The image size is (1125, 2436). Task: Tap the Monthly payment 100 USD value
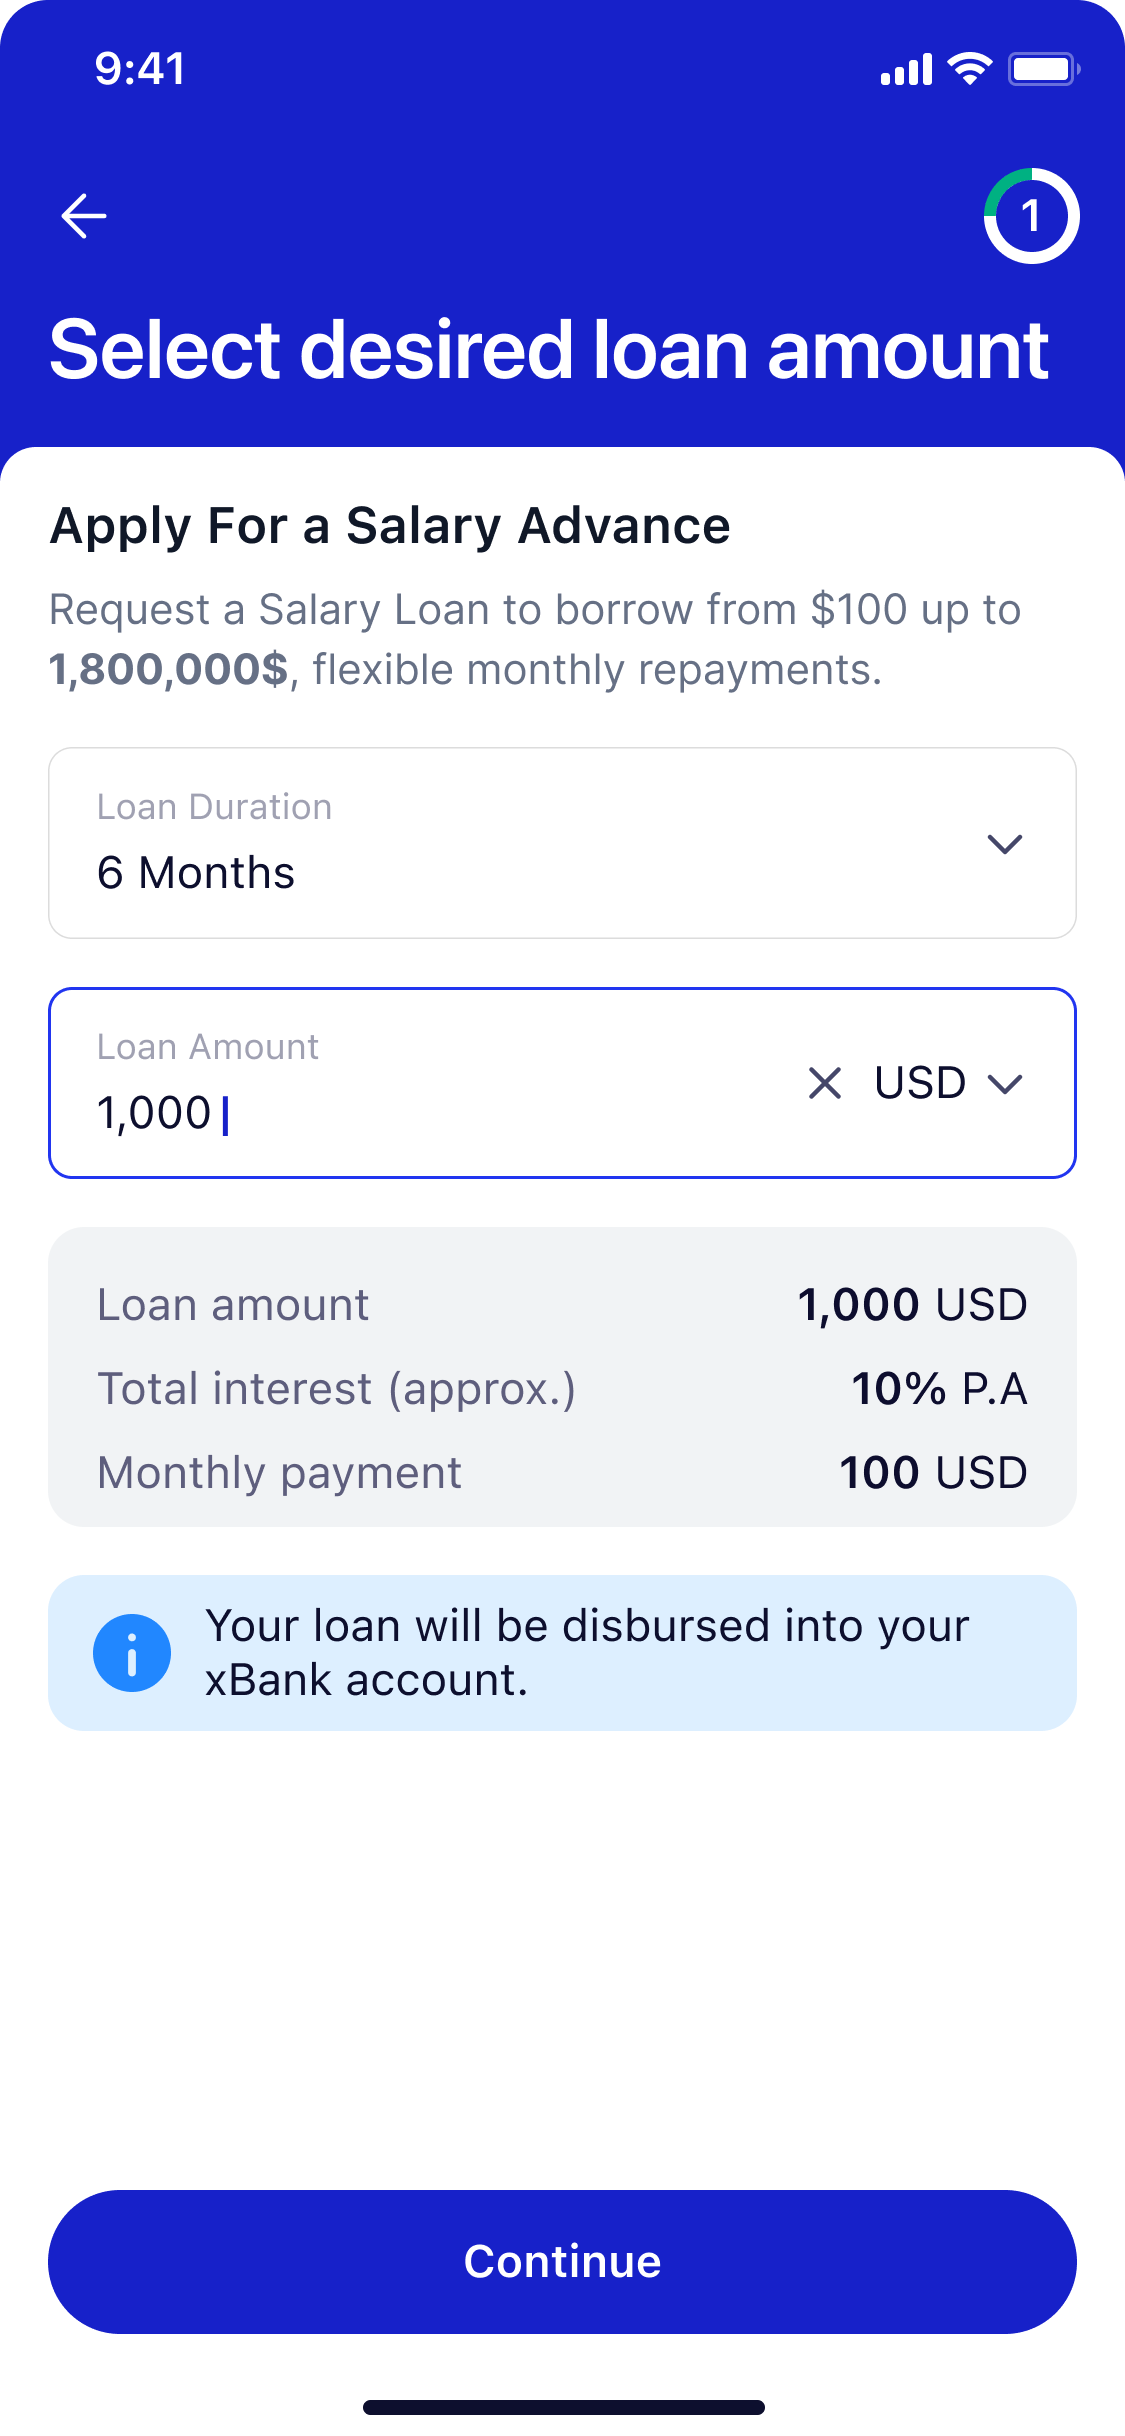(932, 1473)
